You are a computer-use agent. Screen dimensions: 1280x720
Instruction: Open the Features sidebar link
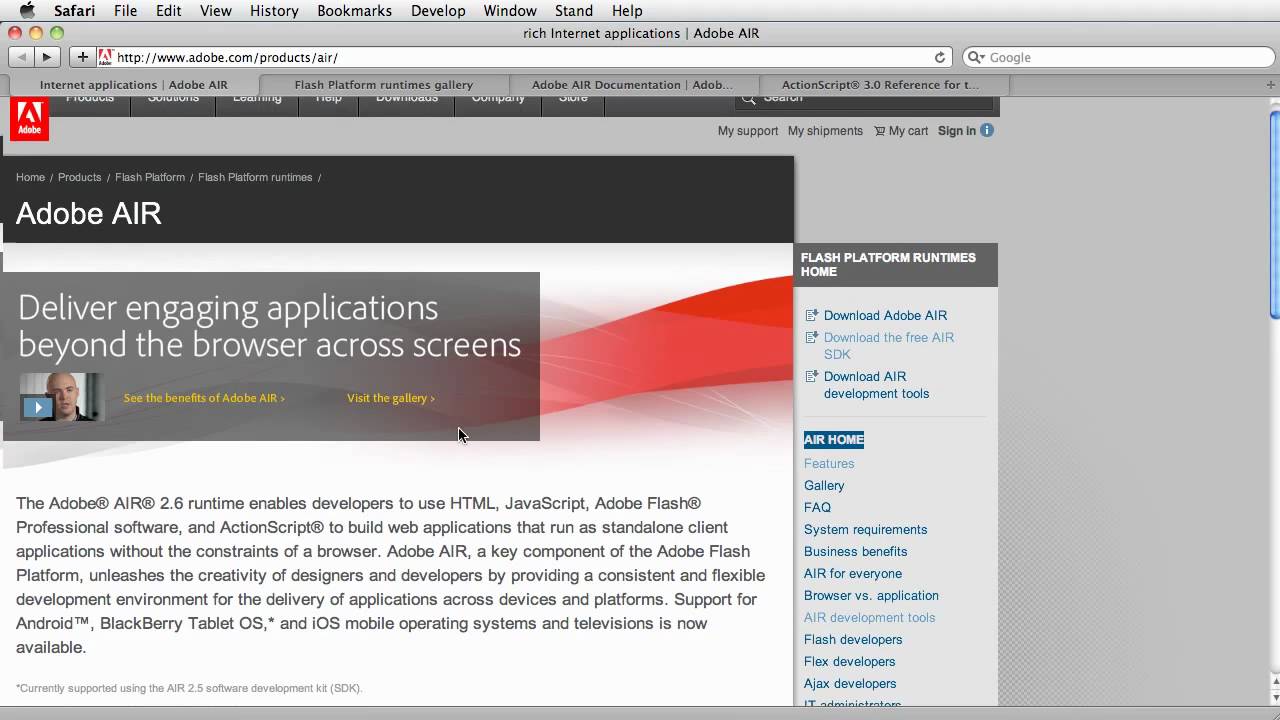pos(829,464)
